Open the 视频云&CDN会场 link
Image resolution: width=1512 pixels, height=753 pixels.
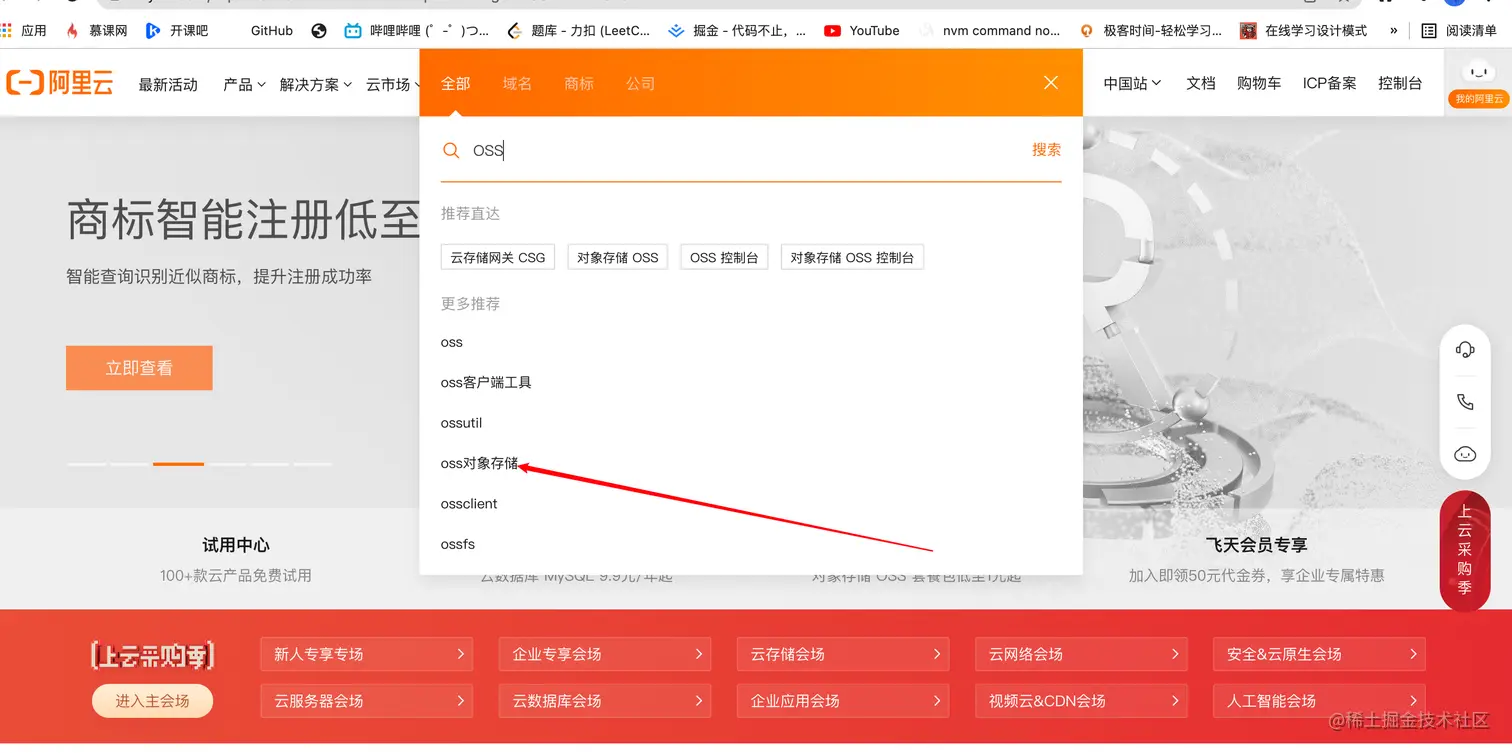[1081, 701]
